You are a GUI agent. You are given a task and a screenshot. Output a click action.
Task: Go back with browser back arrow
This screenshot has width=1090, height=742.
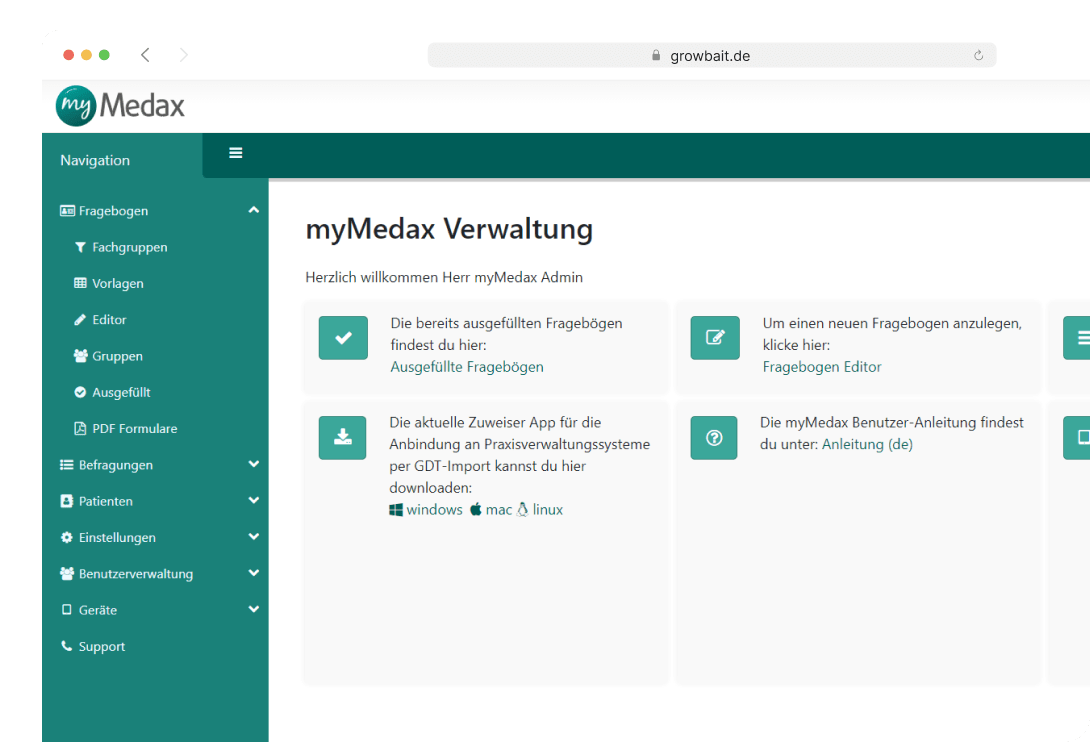coord(145,55)
